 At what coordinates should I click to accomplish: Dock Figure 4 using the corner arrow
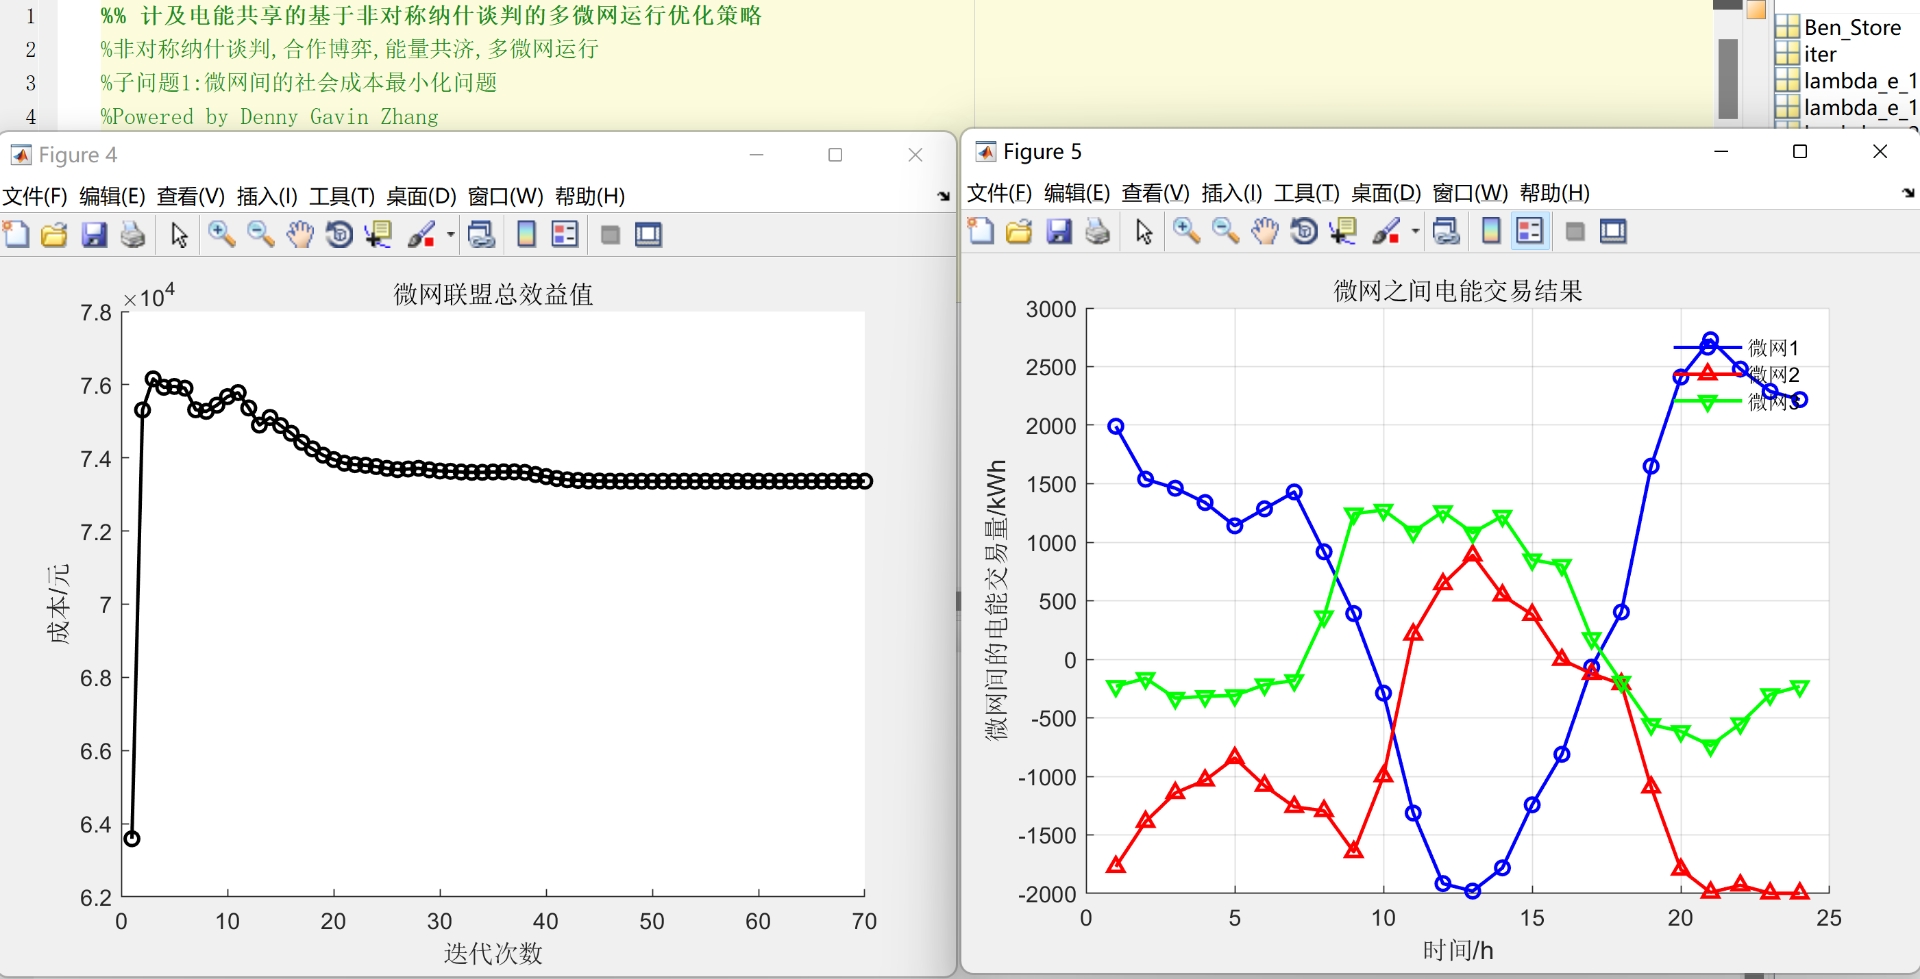click(x=943, y=197)
